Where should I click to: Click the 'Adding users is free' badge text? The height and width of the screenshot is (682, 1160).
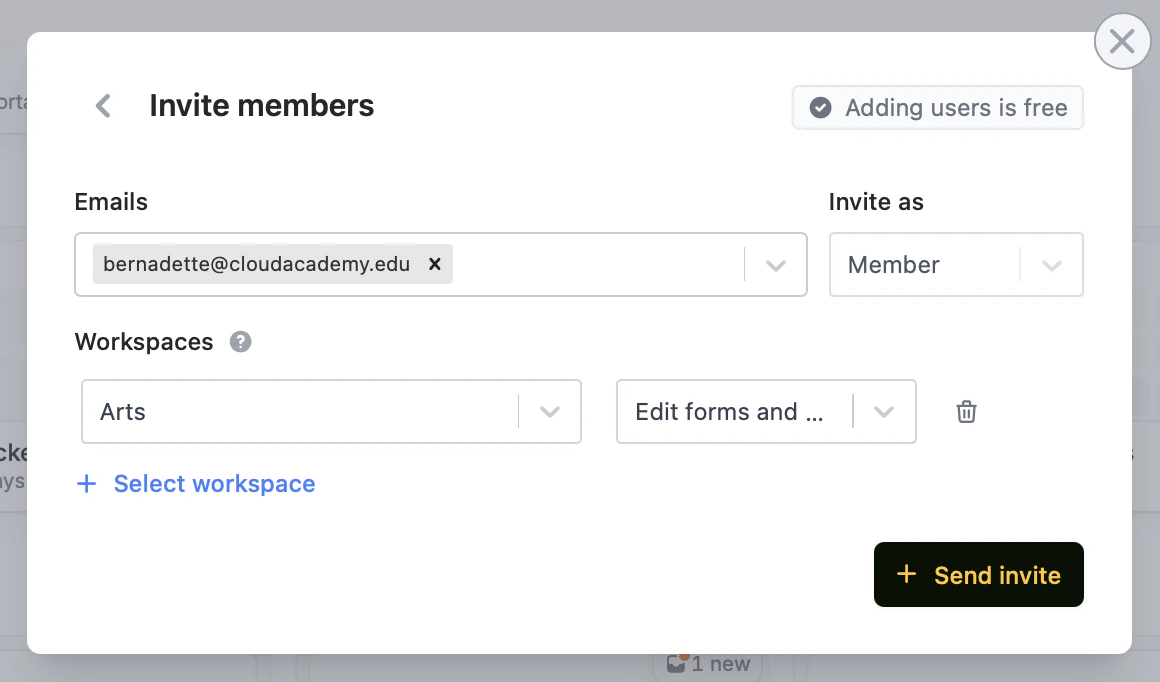pos(956,108)
